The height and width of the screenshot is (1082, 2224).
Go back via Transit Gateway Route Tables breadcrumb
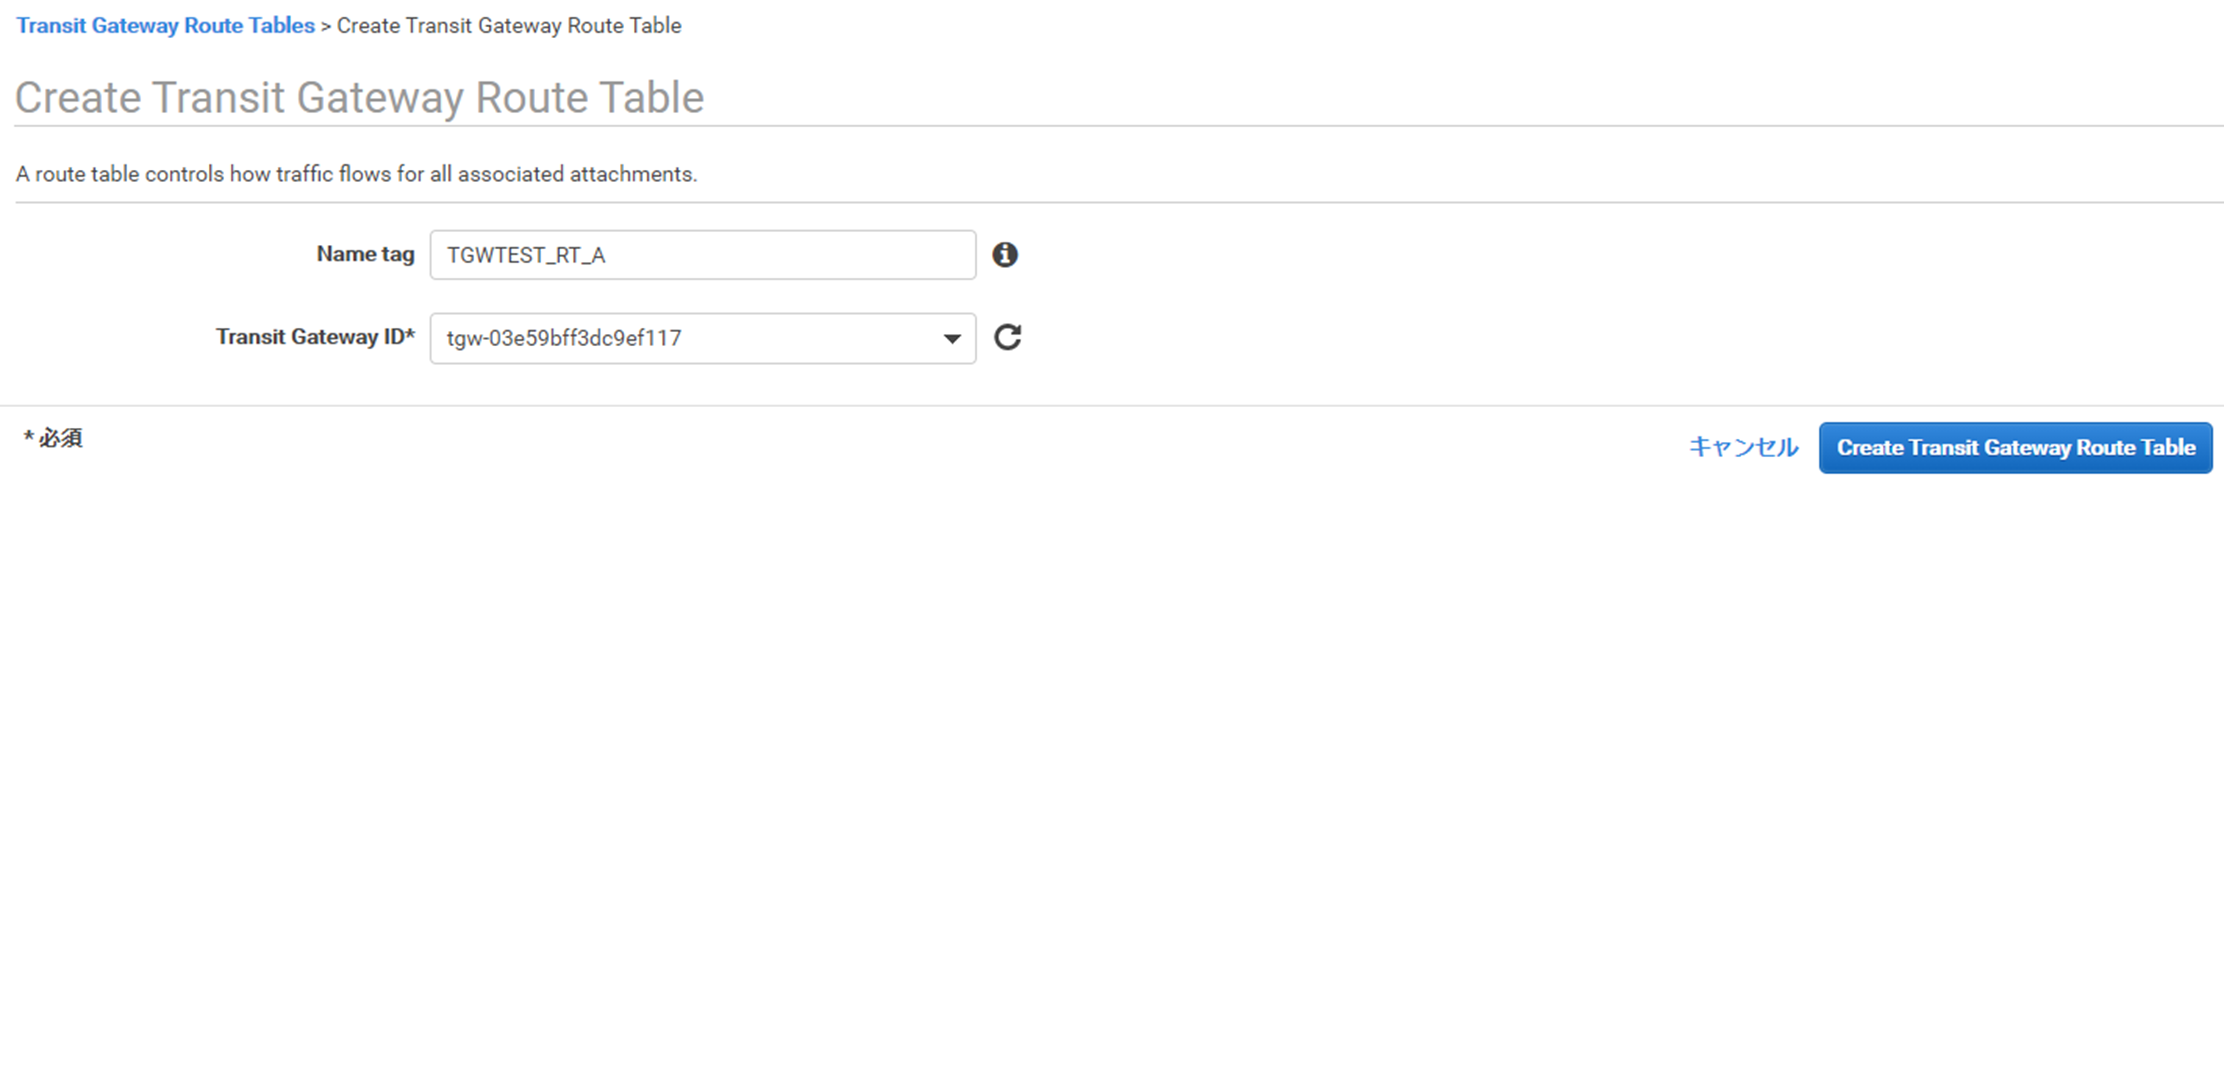pos(165,26)
